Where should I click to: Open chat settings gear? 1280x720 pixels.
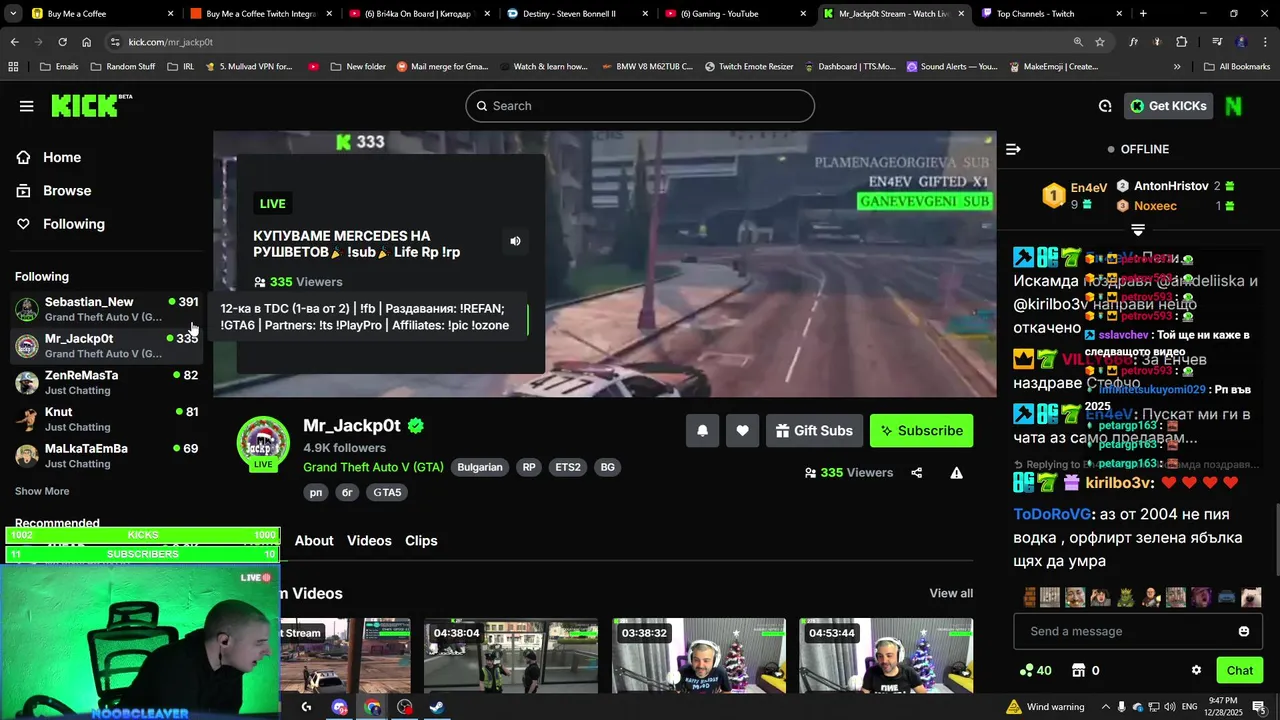pos(1196,670)
